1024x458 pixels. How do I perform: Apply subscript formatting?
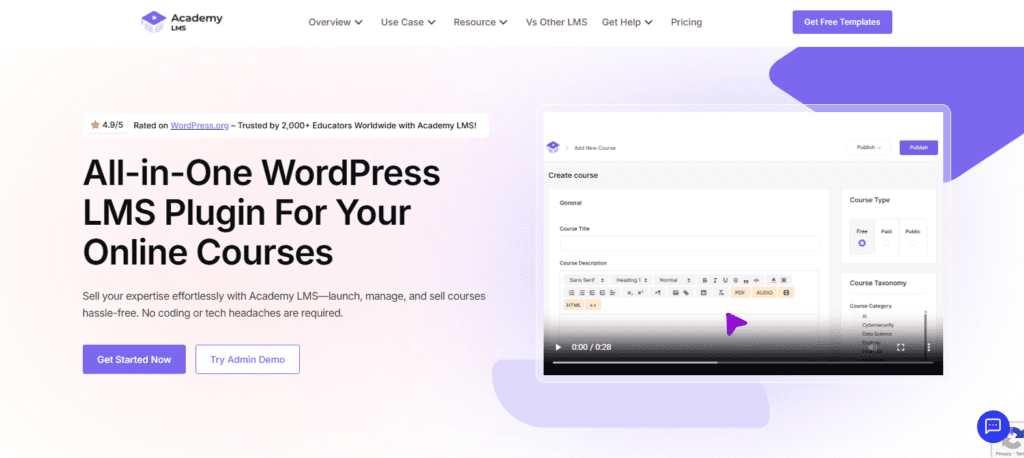pyautogui.click(x=630, y=293)
